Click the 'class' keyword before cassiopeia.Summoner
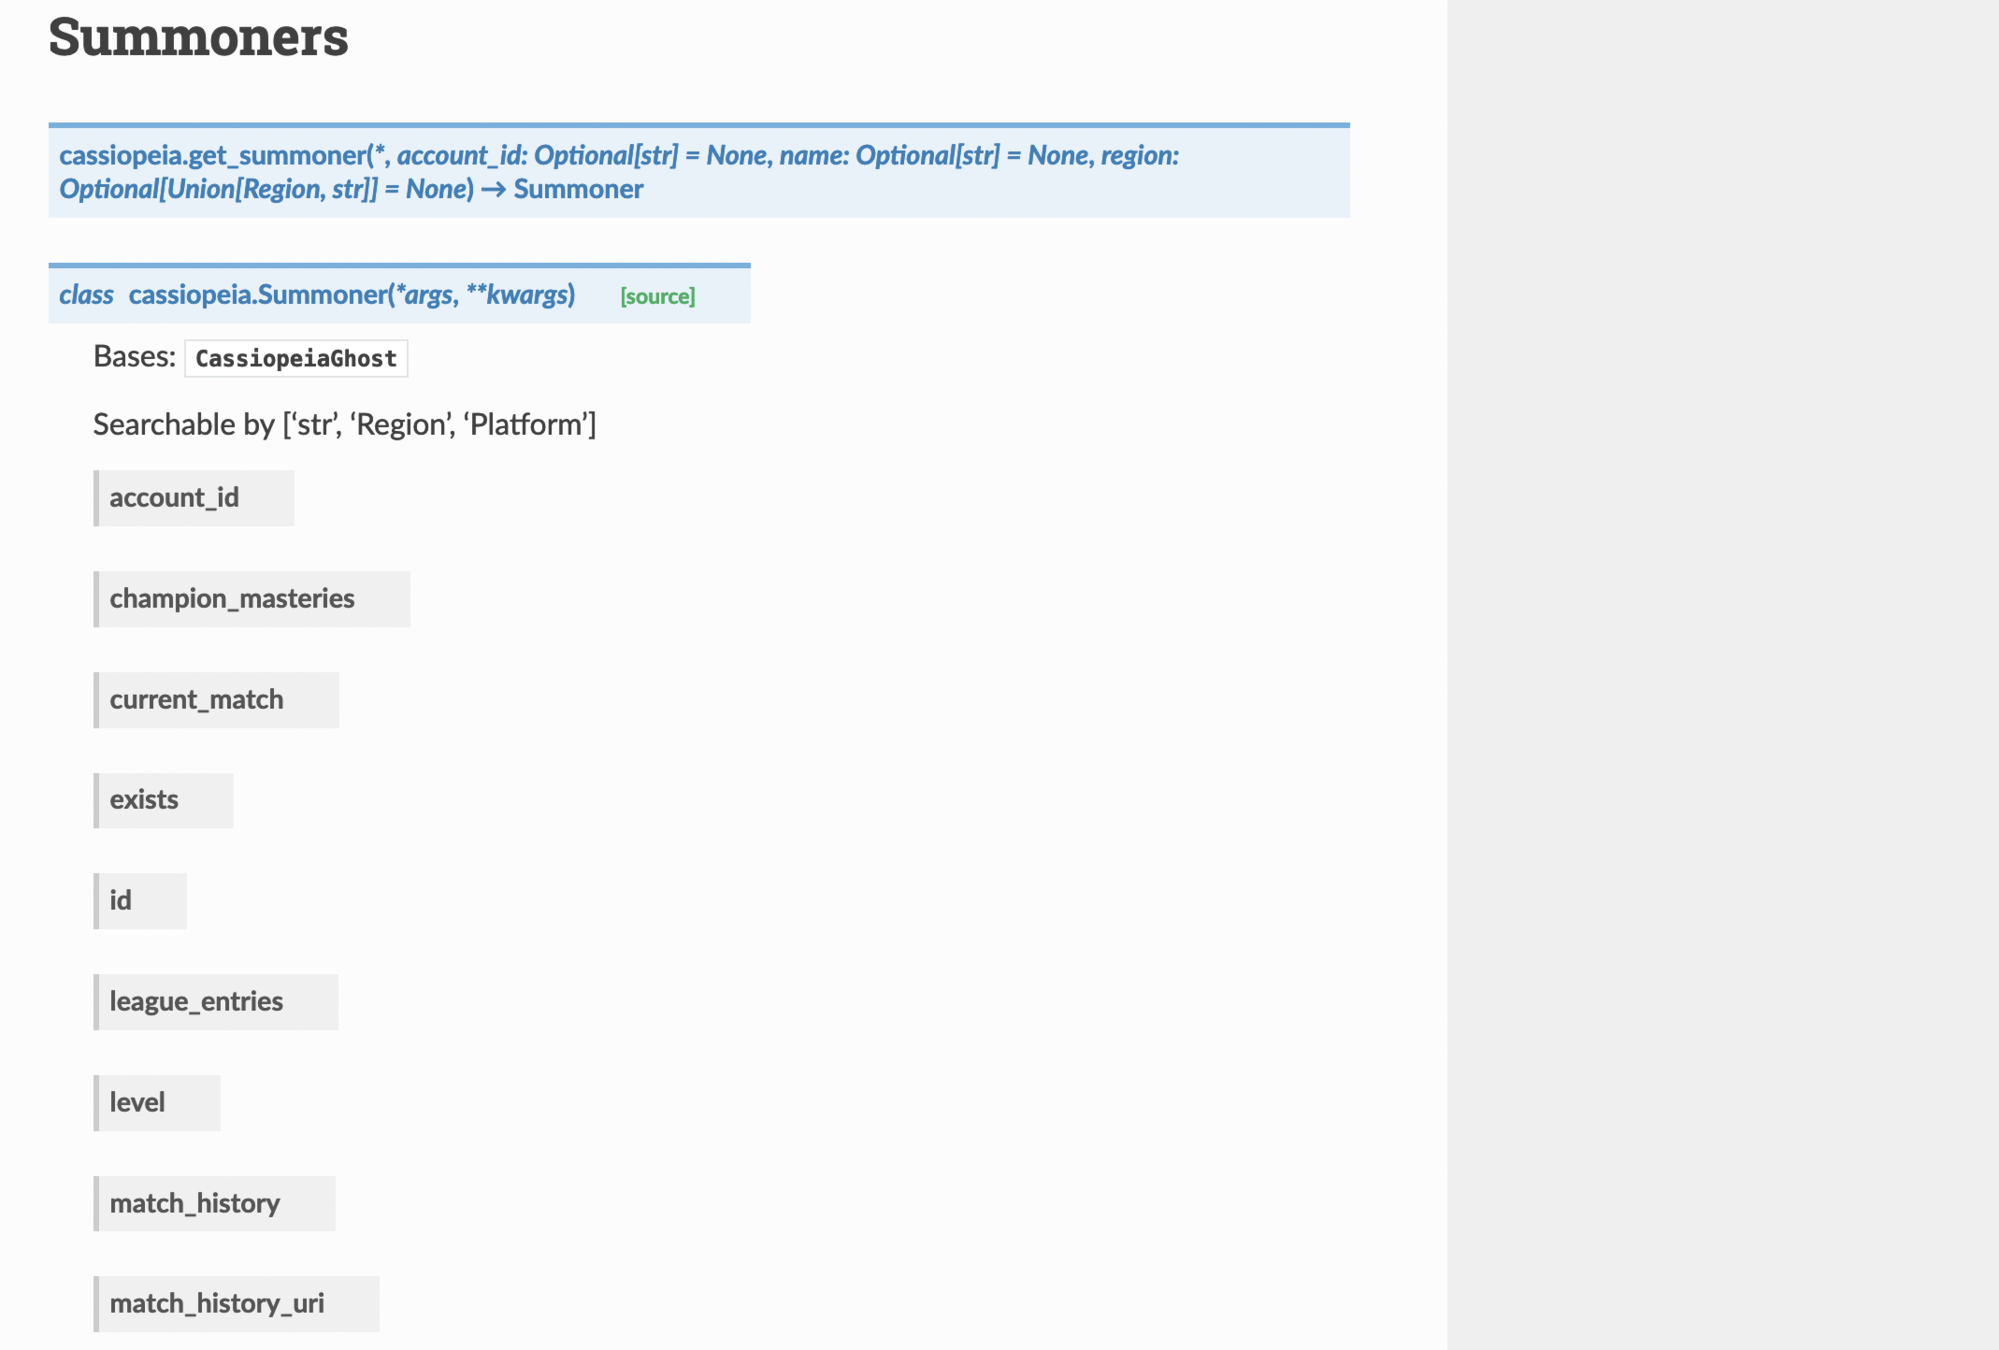This screenshot has width=1999, height=1350. 86,294
